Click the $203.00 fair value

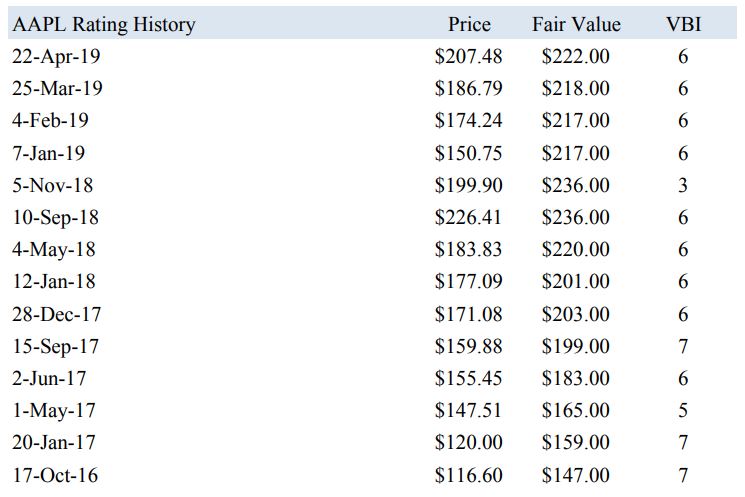[x=576, y=314]
